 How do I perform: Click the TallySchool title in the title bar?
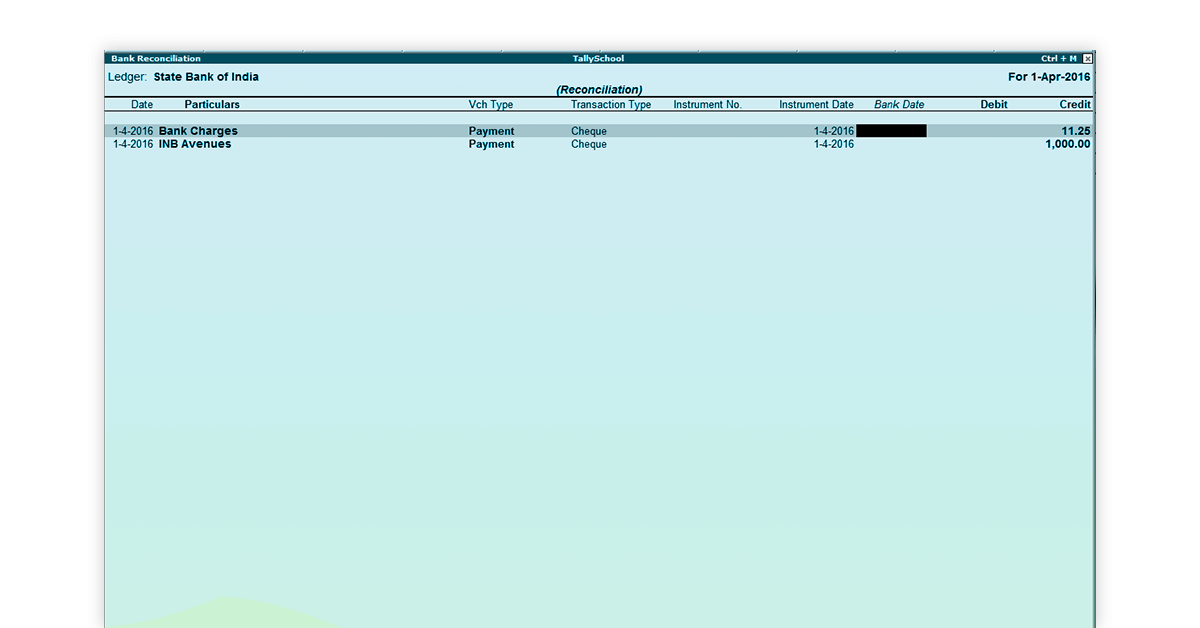point(599,59)
